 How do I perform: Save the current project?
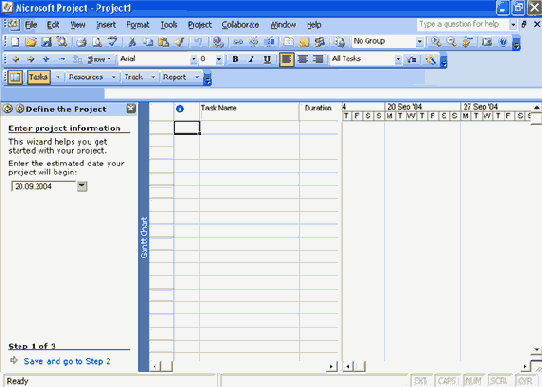pyautogui.click(x=46, y=42)
